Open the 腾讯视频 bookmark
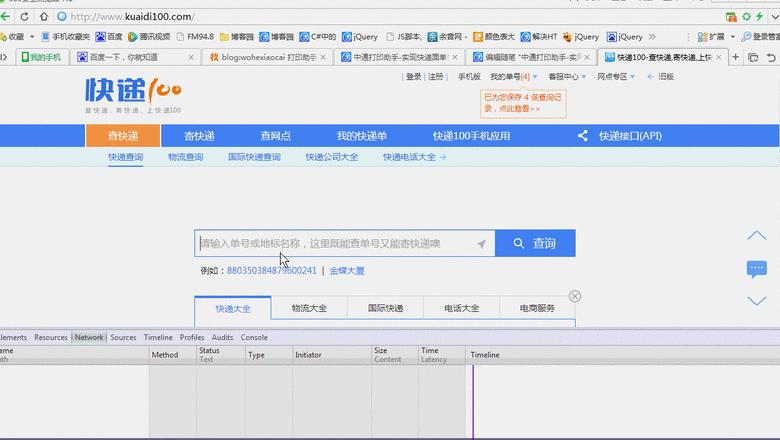The width and height of the screenshot is (780, 440). [x=149, y=37]
